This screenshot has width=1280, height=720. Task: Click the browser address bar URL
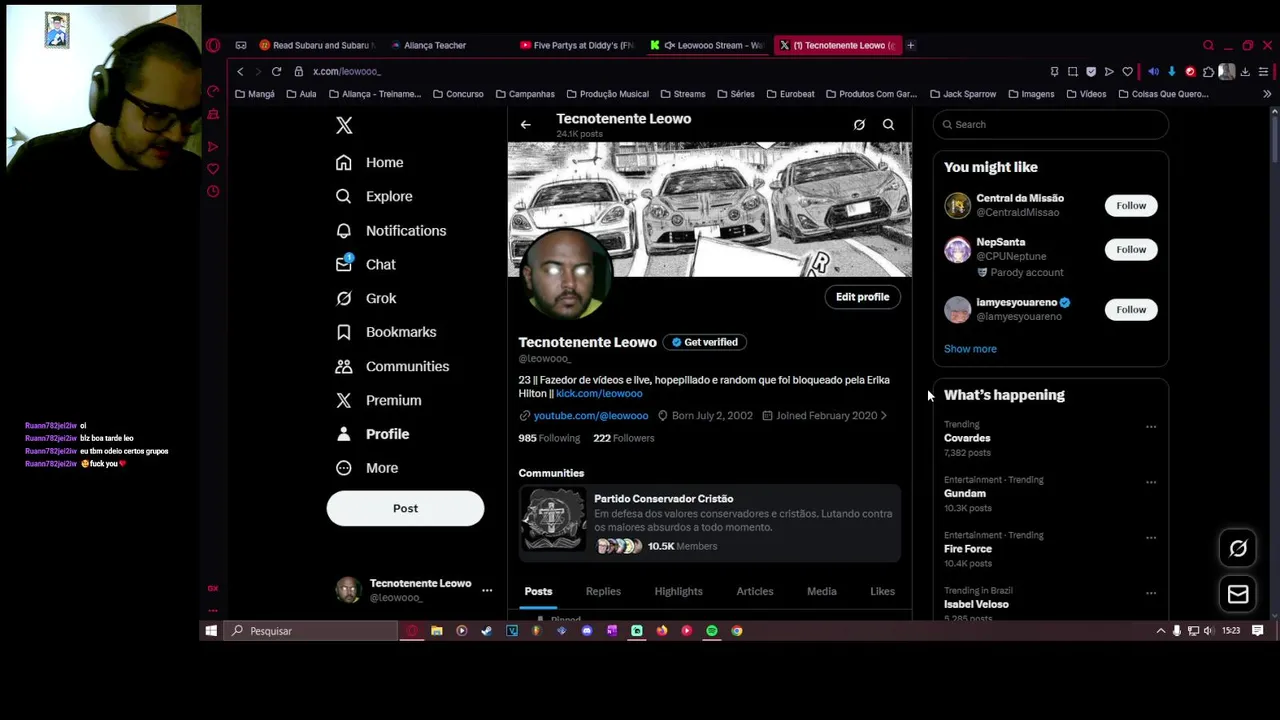point(346,71)
